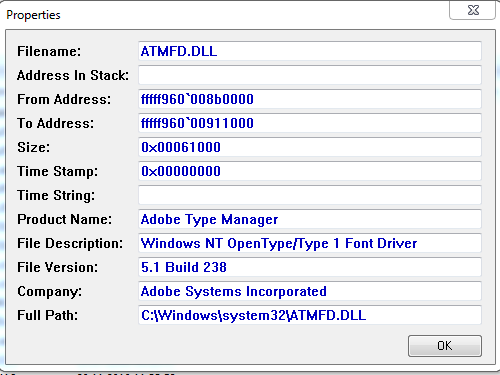Click the empty Time String field

coord(310,195)
